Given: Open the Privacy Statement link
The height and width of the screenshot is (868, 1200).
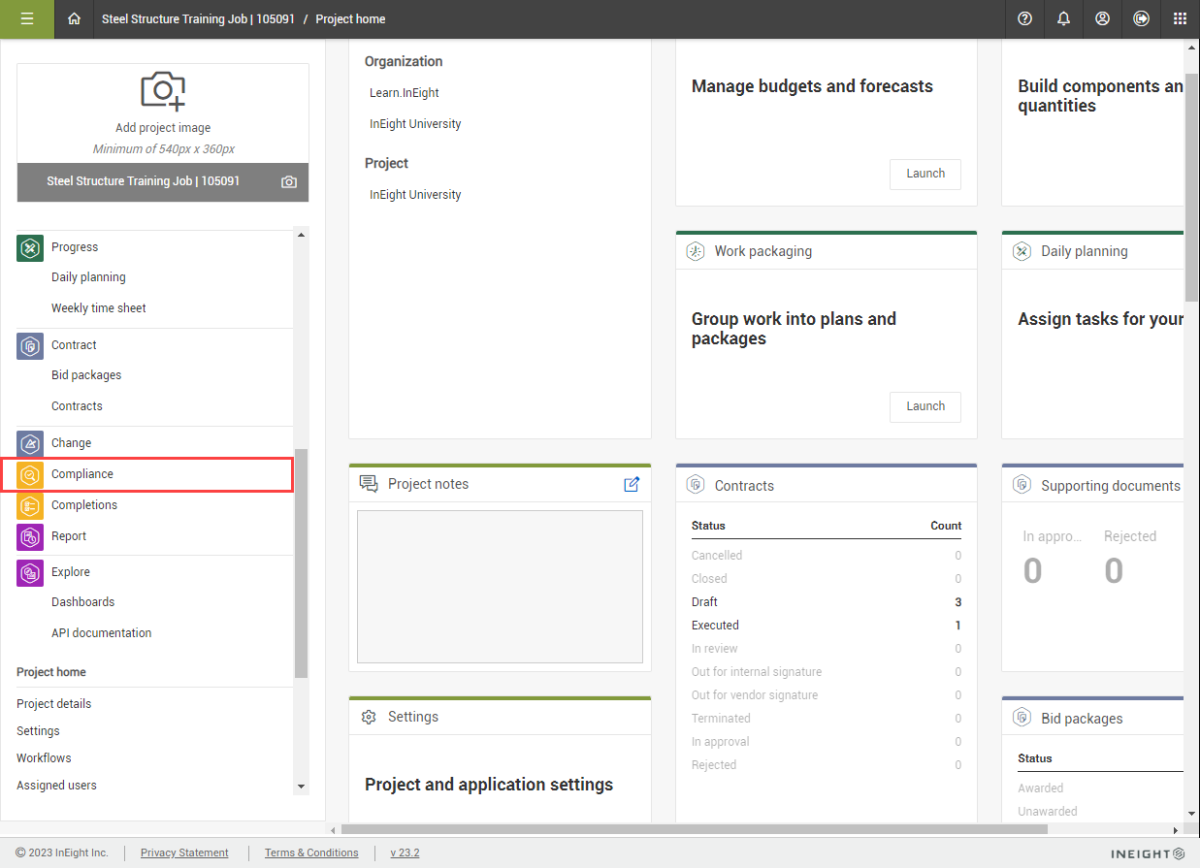Looking at the screenshot, I should (x=184, y=853).
